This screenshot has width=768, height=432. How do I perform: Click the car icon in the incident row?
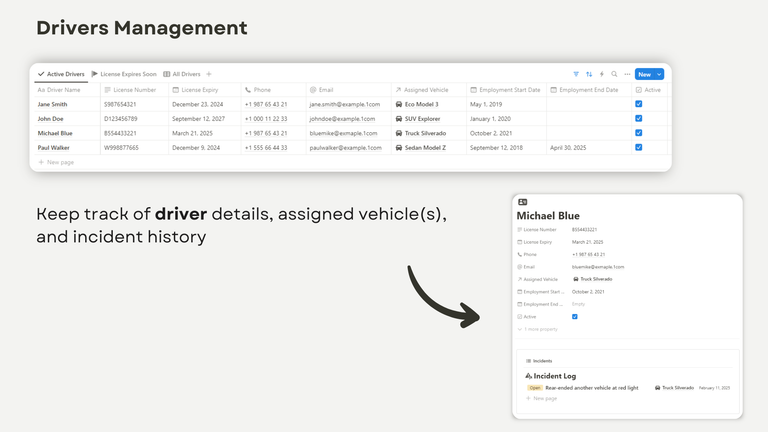[657, 388]
